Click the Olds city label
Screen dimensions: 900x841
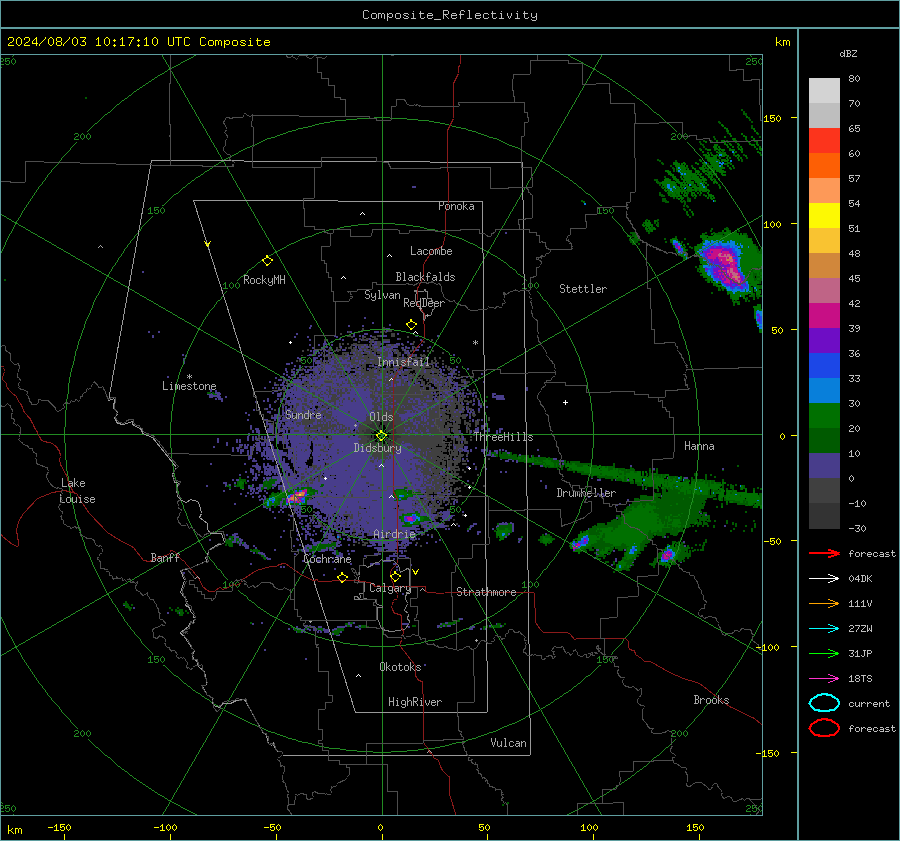[x=381, y=417]
